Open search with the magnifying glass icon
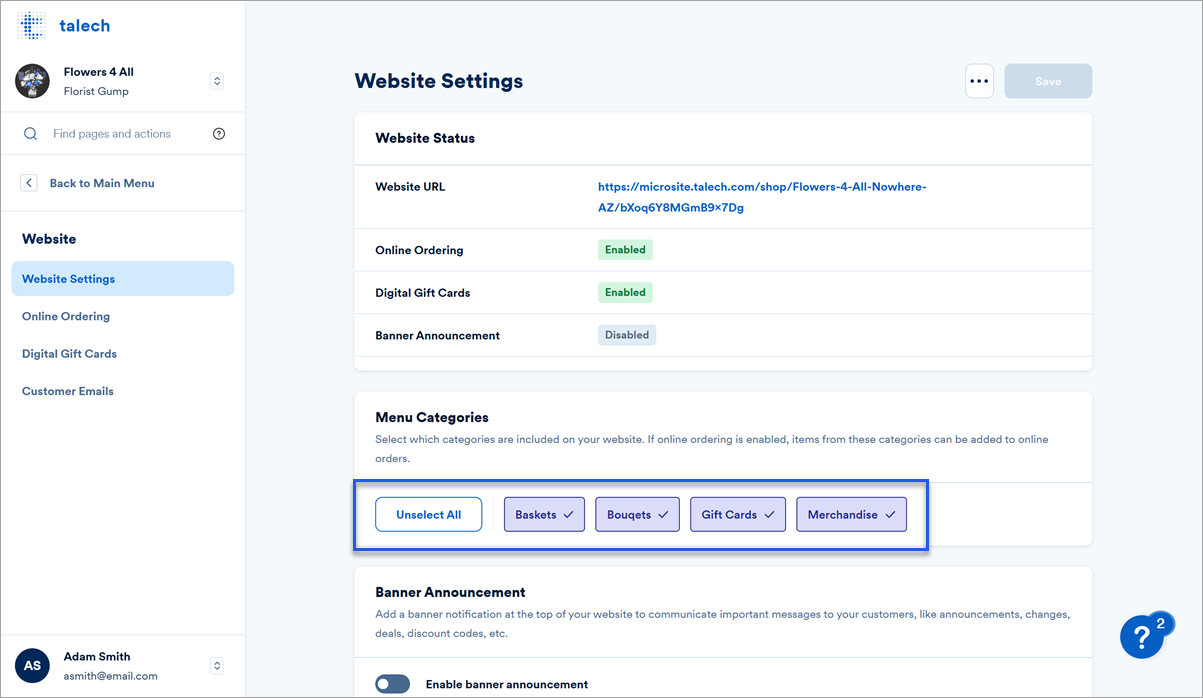The image size is (1203, 698). click(x=30, y=133)
